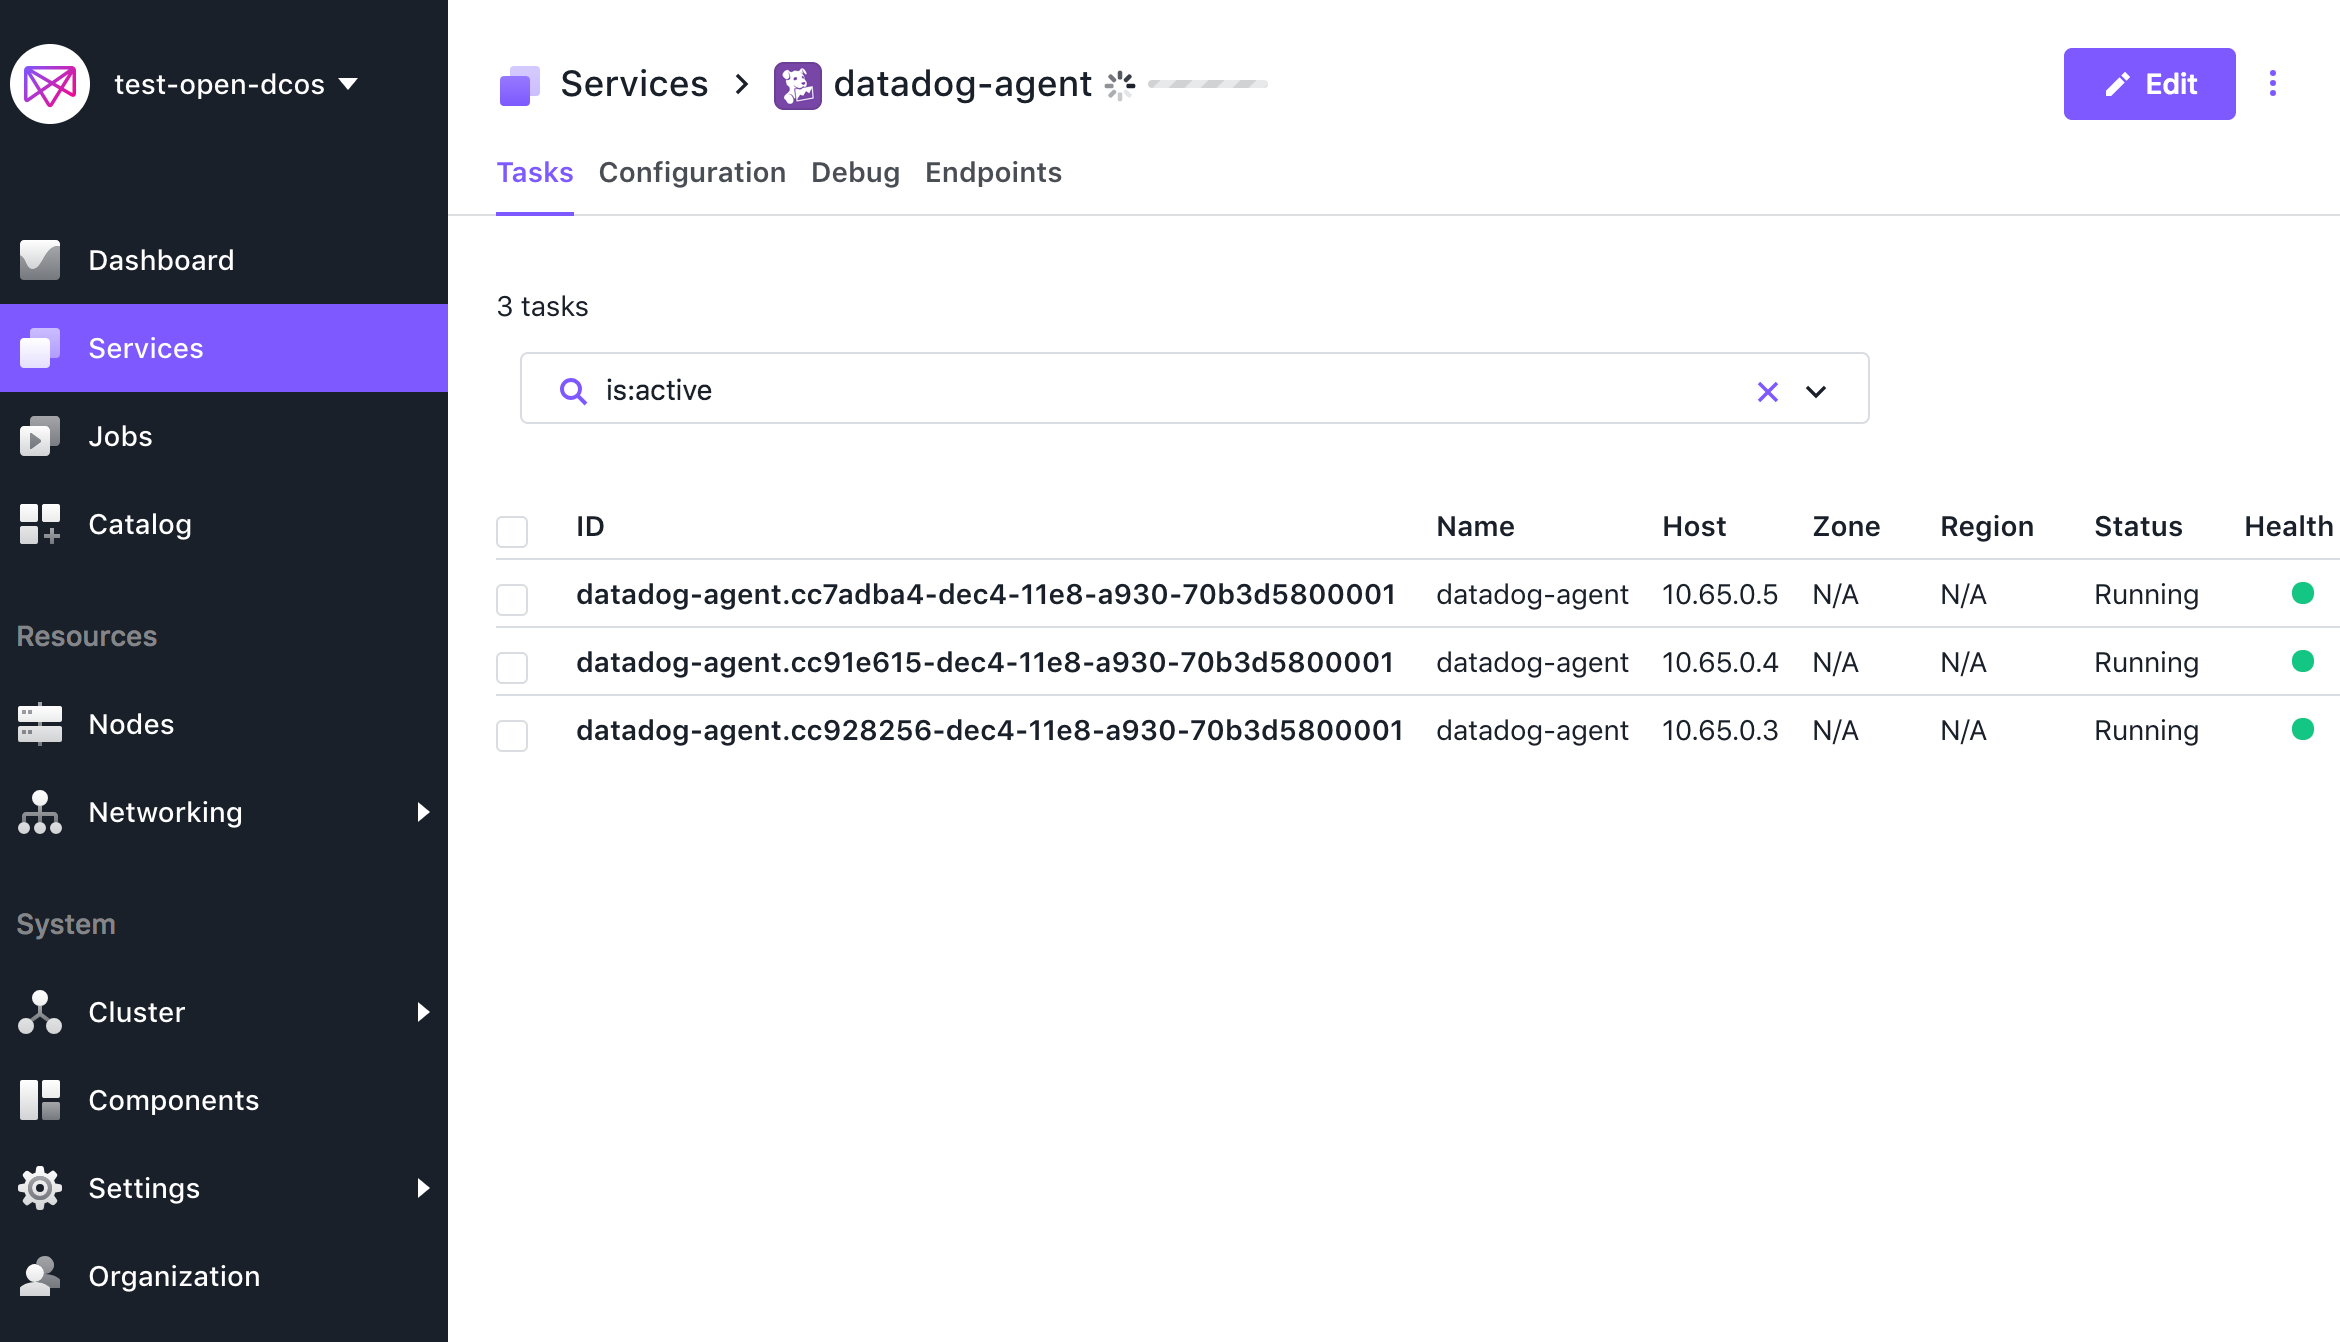Open the options menu via the kebab icon

coord(2273,84)
